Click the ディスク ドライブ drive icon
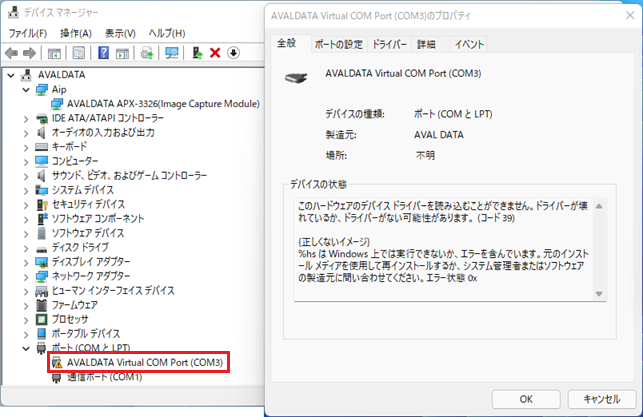The height and width of the screenshot is (417, 643). pyautogui.click(x=41, y=248)
